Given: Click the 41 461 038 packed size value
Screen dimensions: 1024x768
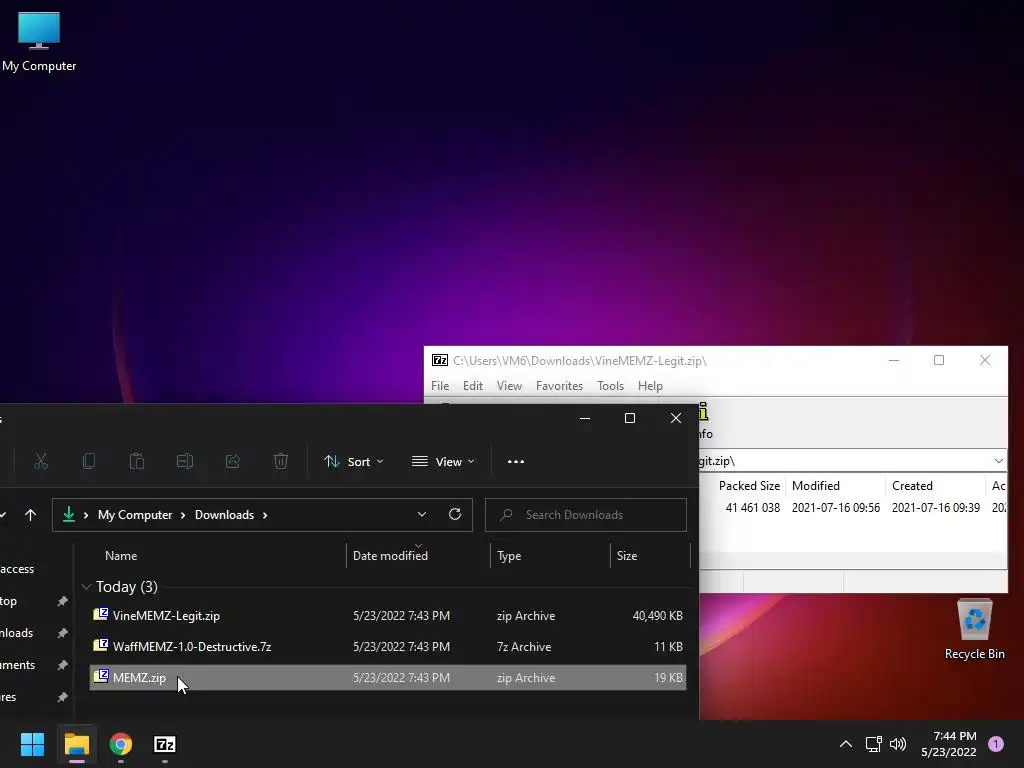Looking at the screenshot, I should (752, 508).
